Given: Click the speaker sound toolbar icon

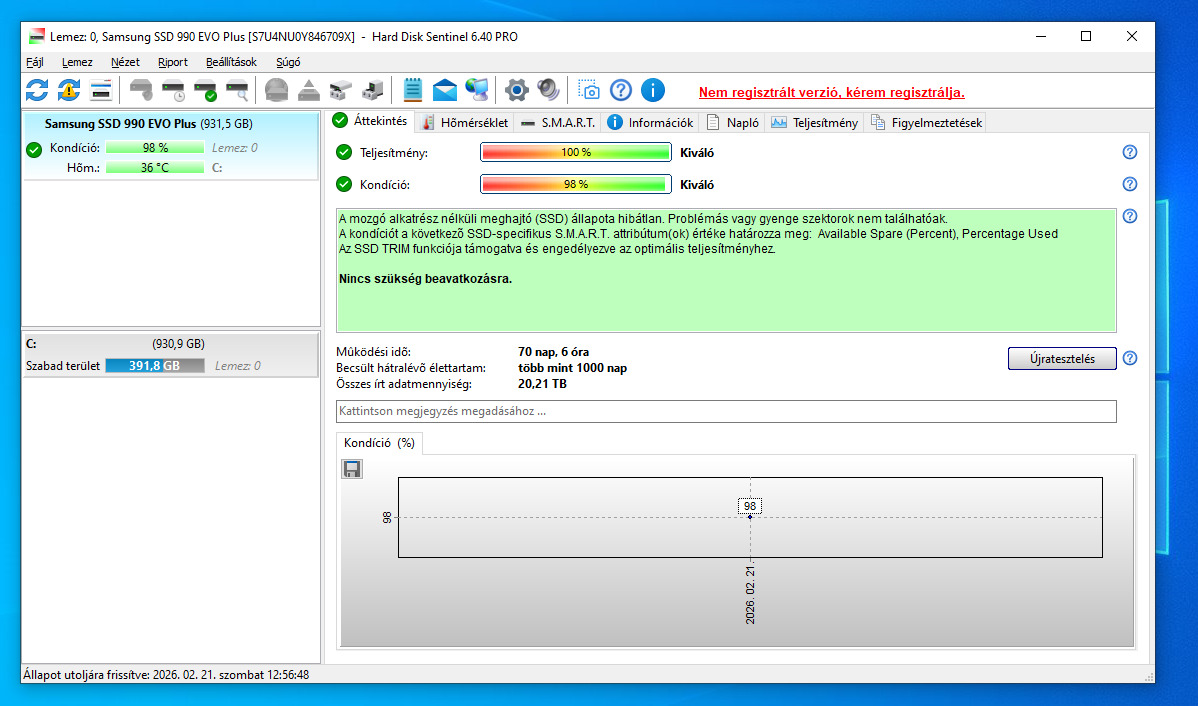Looking at the screenshot, I should click(549, 90).
